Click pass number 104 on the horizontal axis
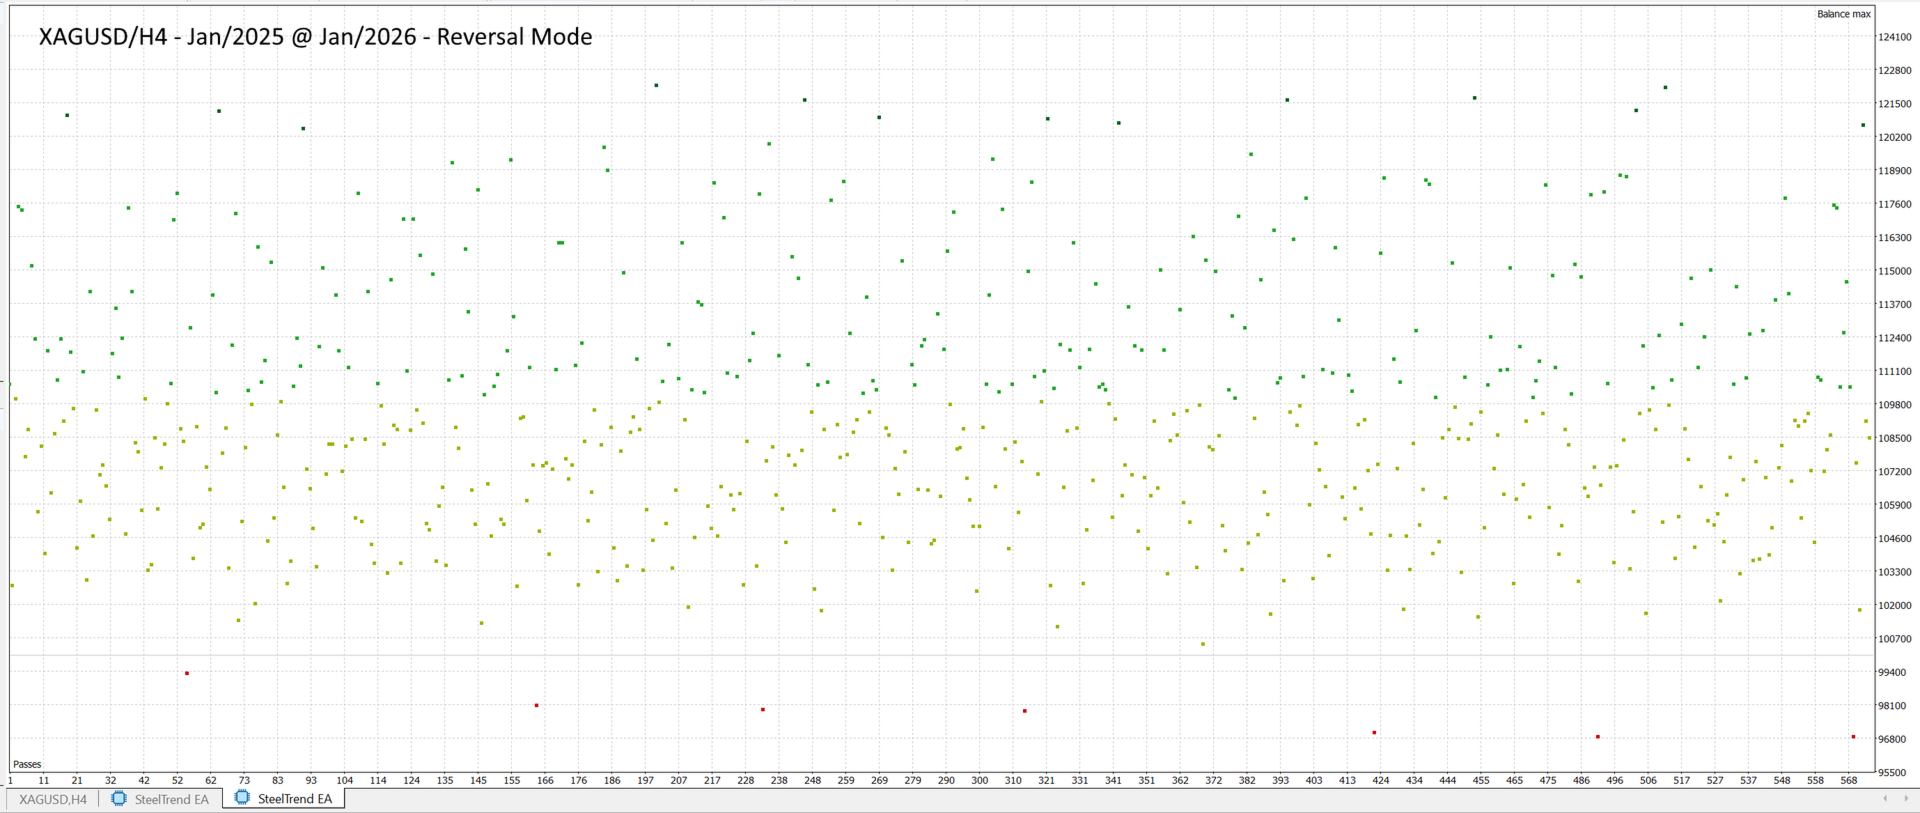 (x=345, y=780)
